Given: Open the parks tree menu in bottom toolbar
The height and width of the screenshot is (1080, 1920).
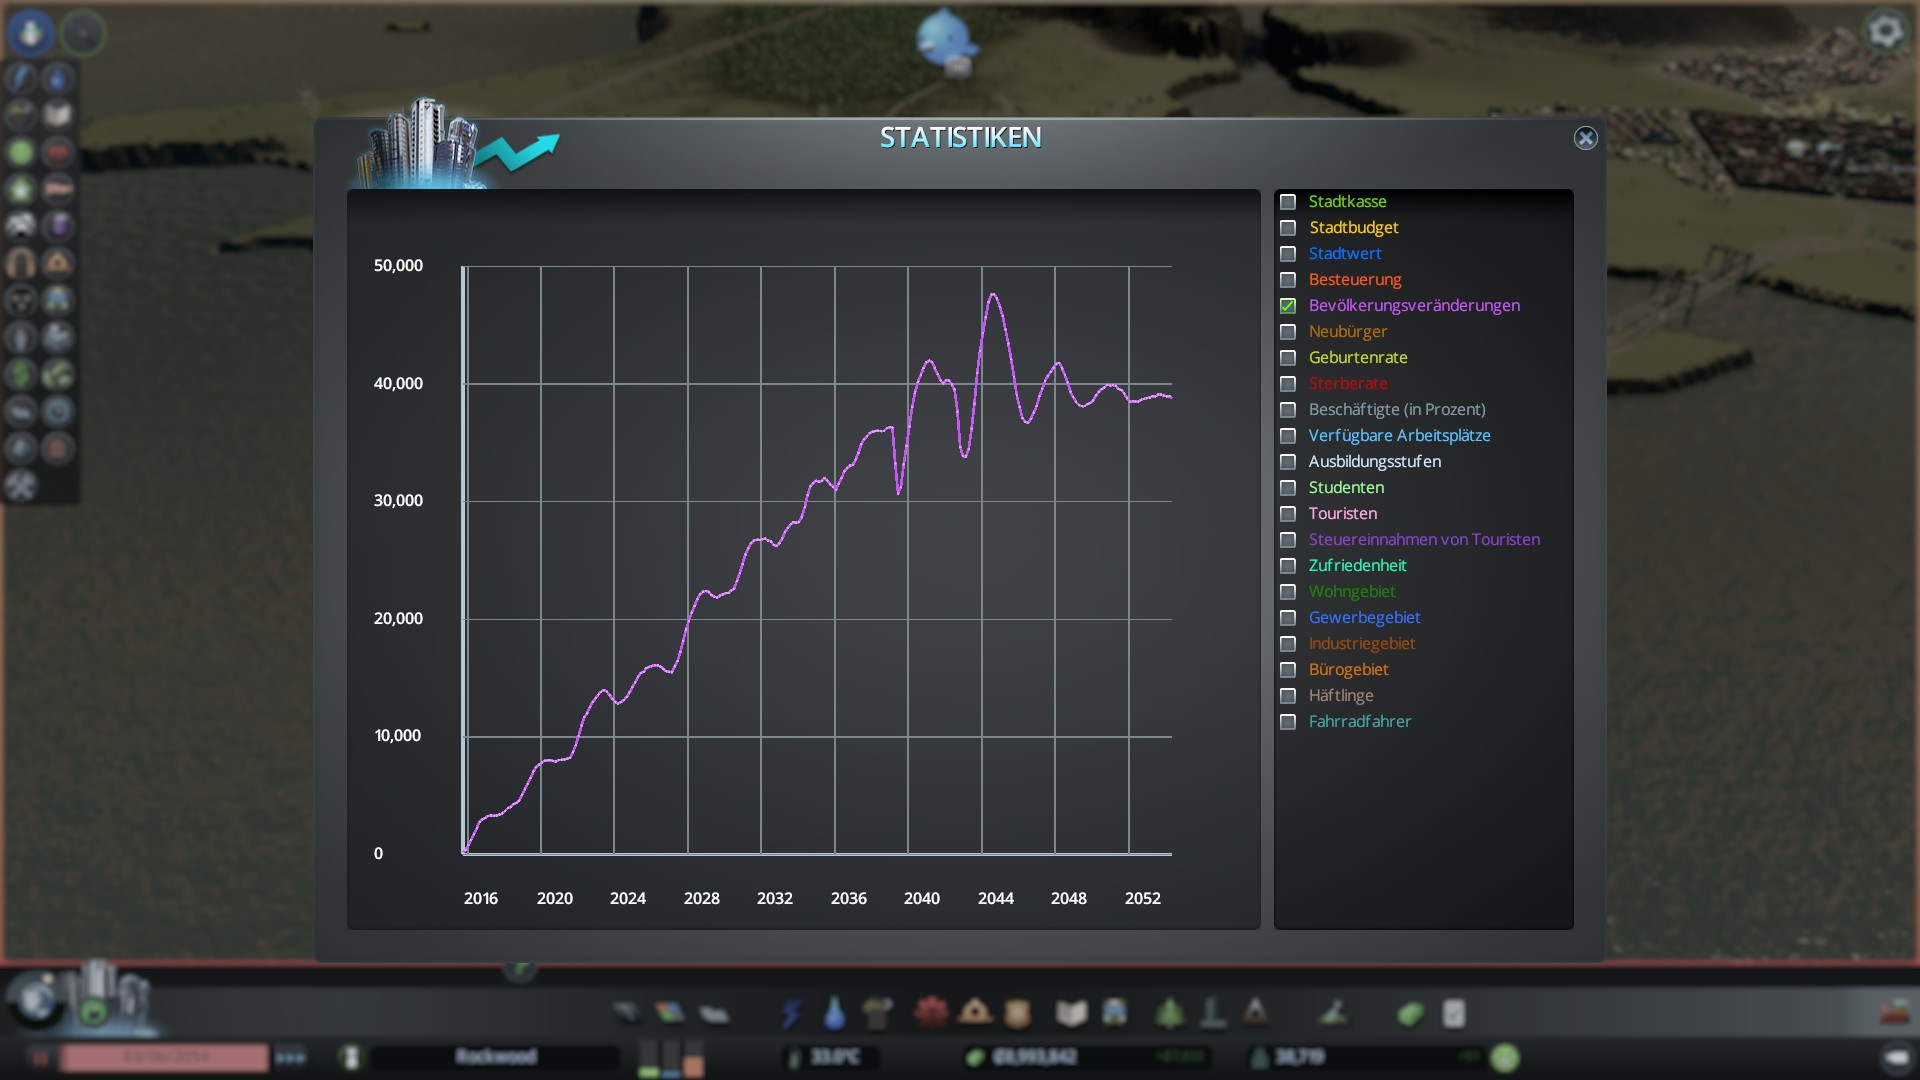Looking at the screenshot, I should pos(1169,1013).
